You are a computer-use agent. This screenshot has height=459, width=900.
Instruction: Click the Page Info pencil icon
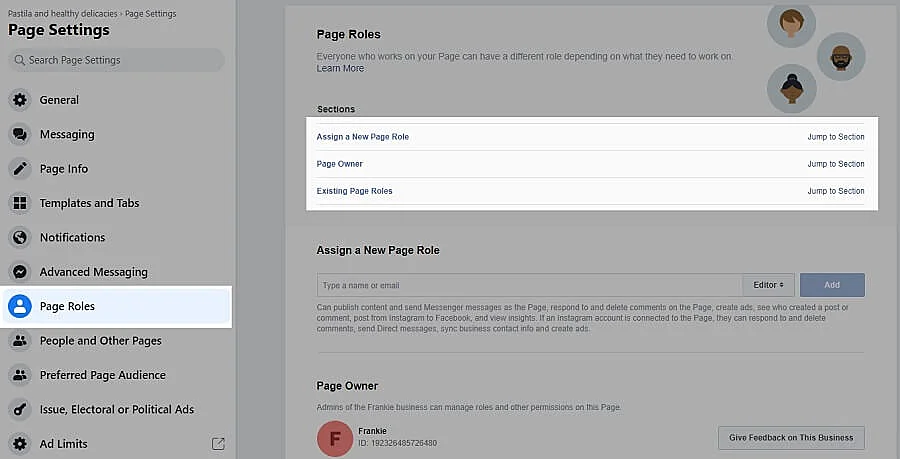tap(19, 169)
